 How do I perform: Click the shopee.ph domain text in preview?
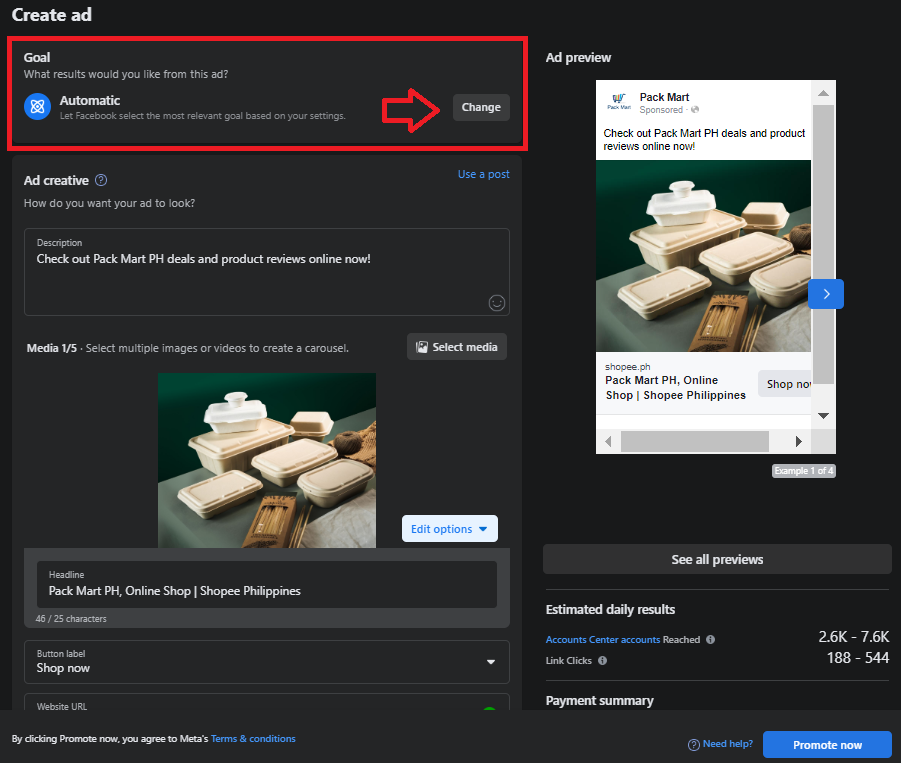coord(627,367)
